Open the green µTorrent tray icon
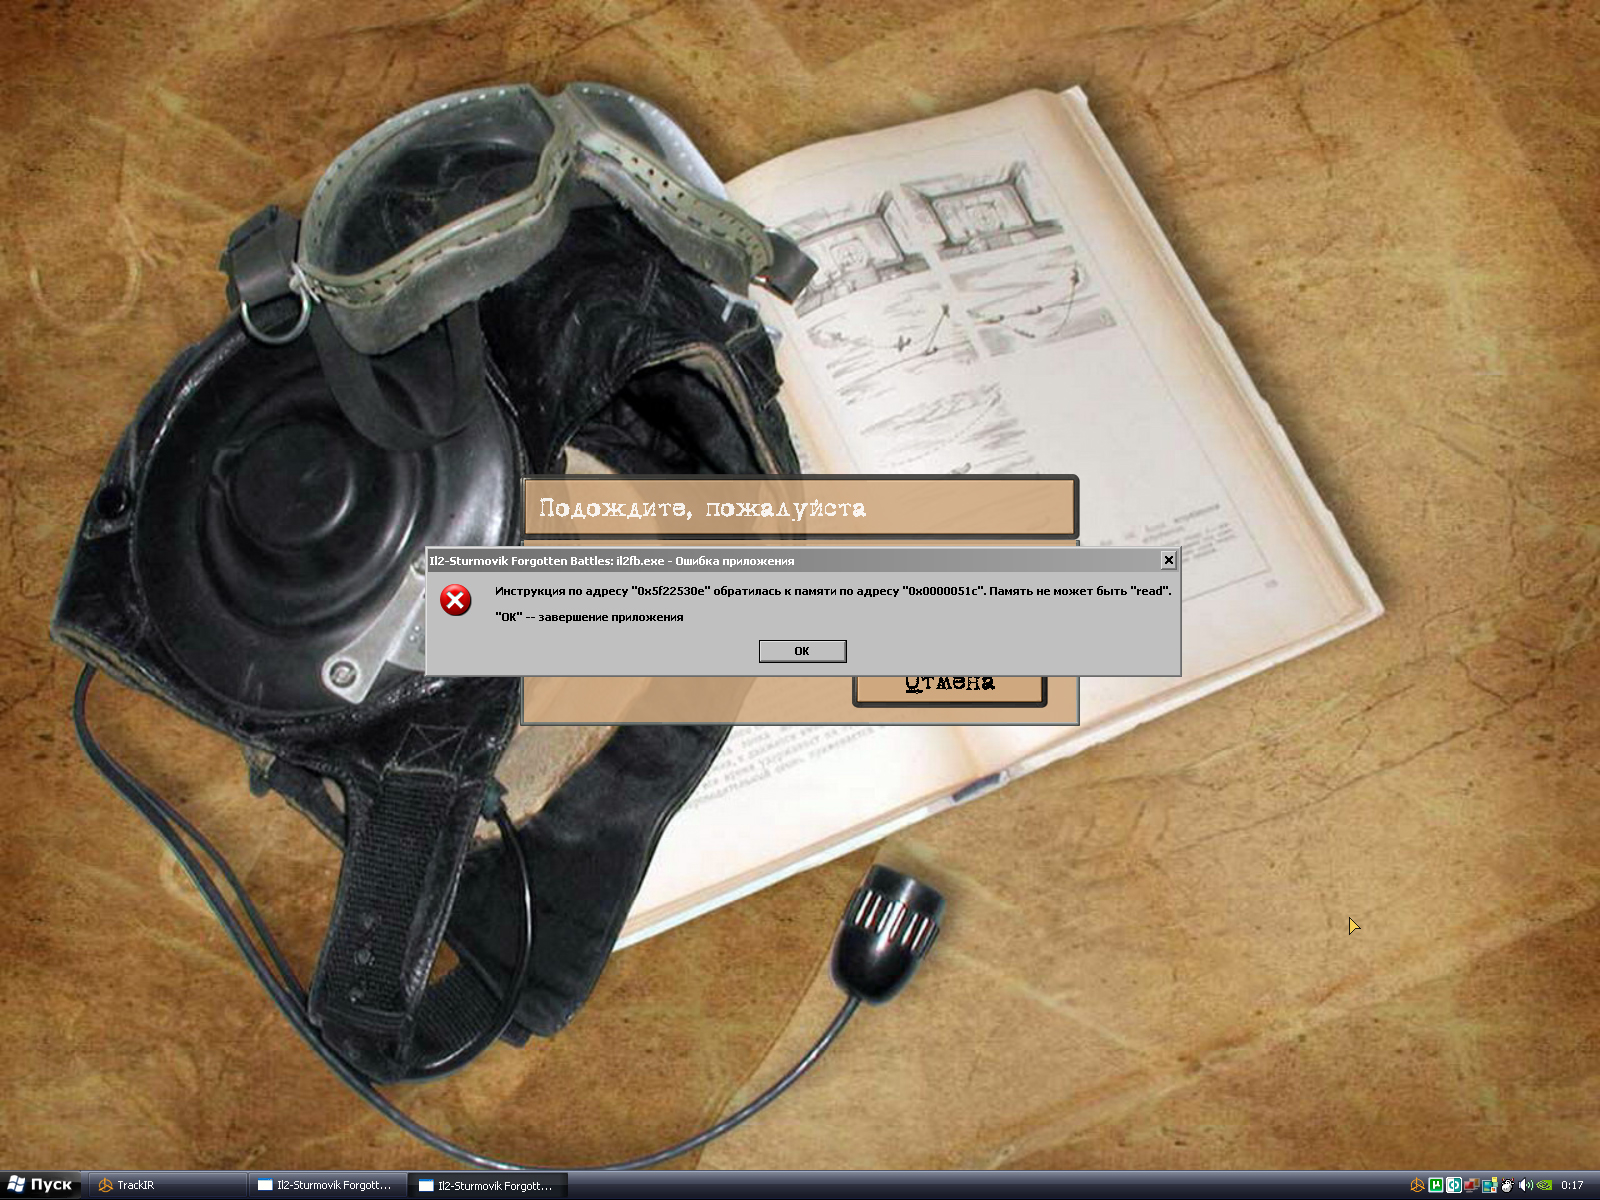This screenshot has height=1200, width=1600. [1435, 1185]
